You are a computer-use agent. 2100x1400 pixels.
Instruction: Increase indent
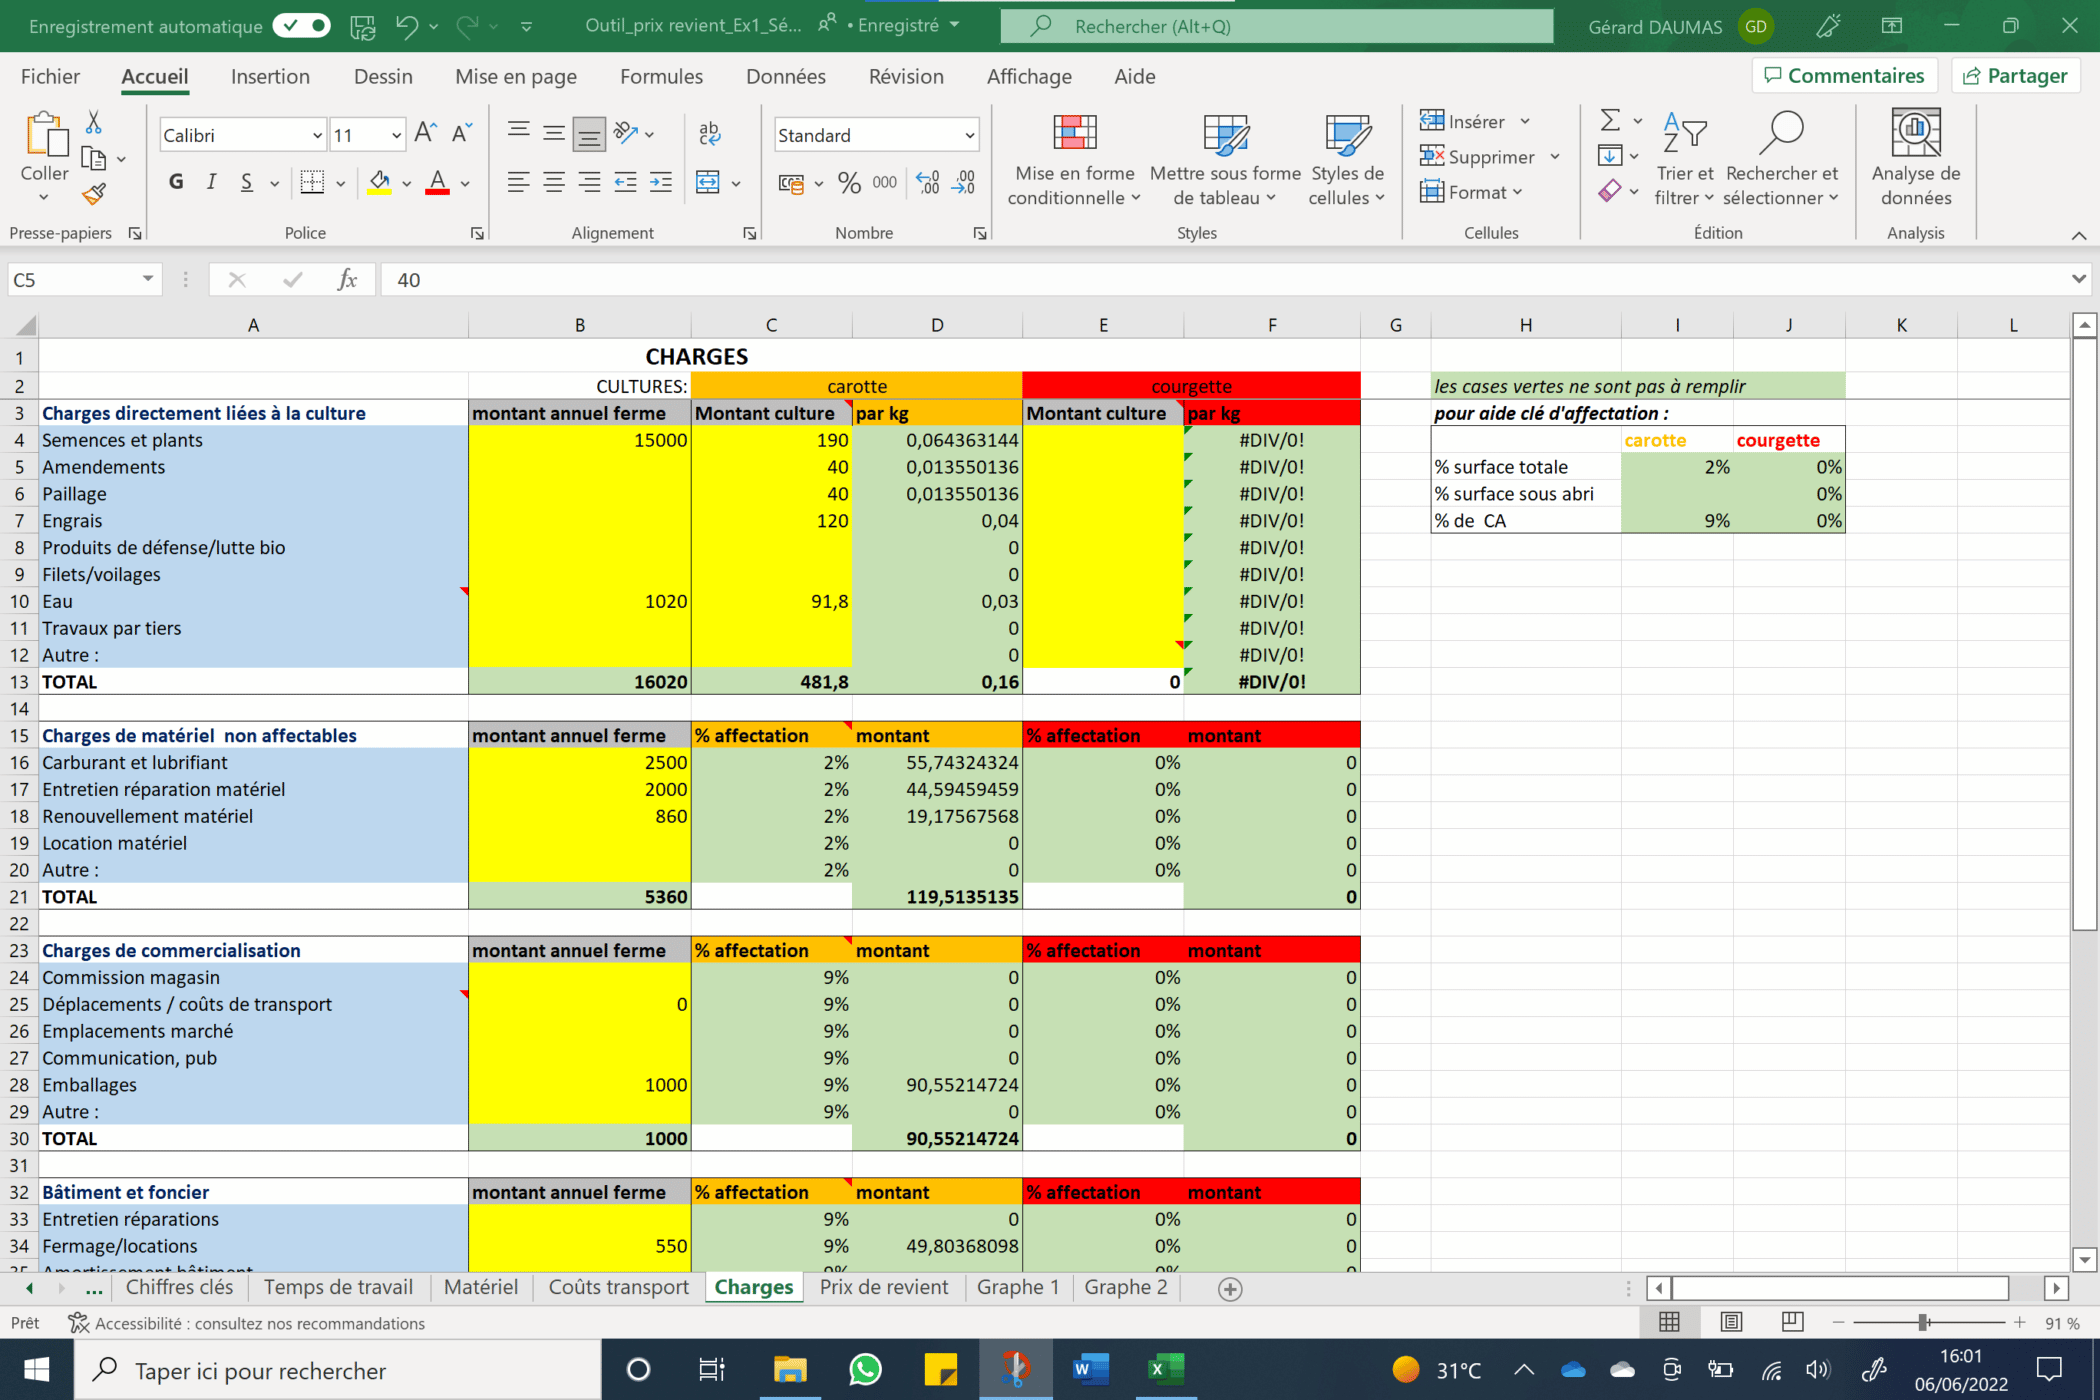pyautogui.click(x=661, y=182)
